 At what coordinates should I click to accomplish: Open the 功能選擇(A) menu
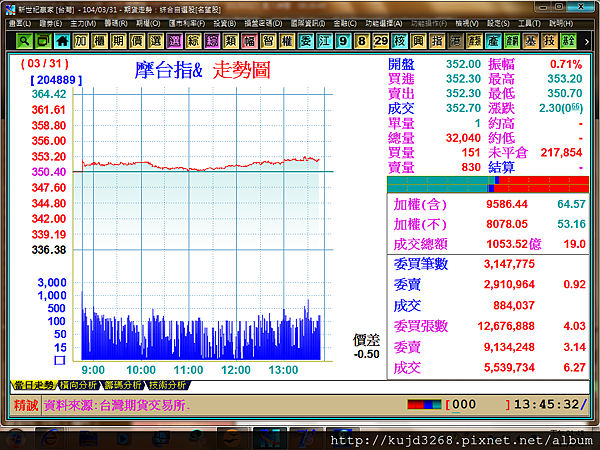pos(383,24)
